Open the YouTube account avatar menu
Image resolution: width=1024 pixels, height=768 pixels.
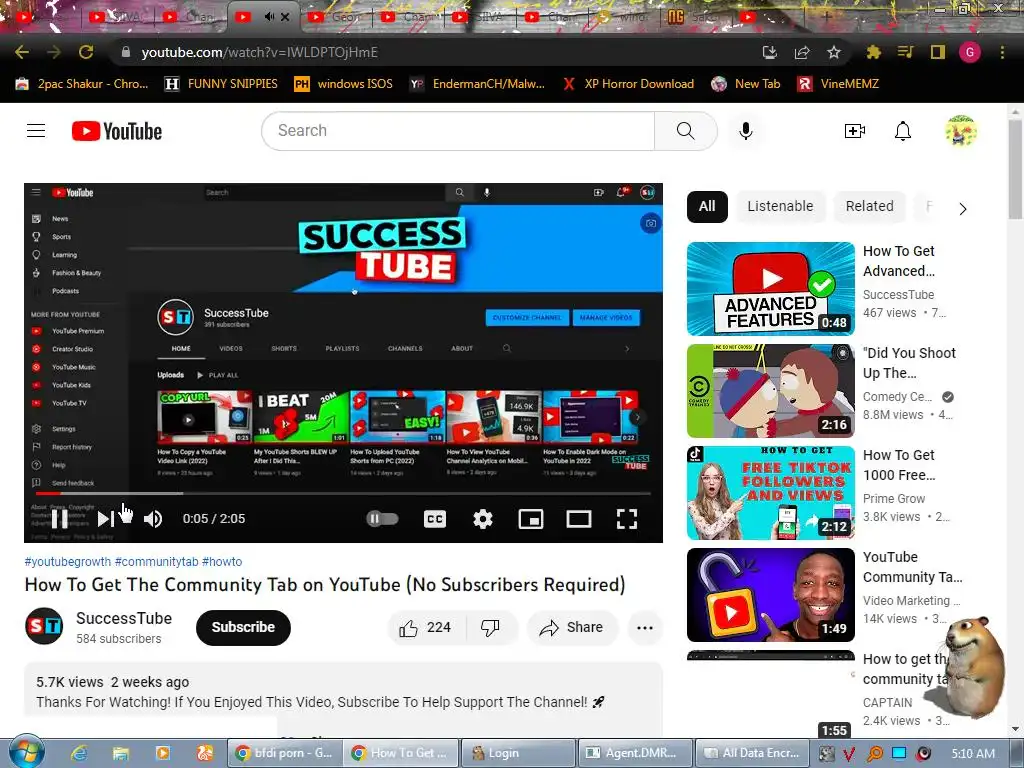coord(961,131)
